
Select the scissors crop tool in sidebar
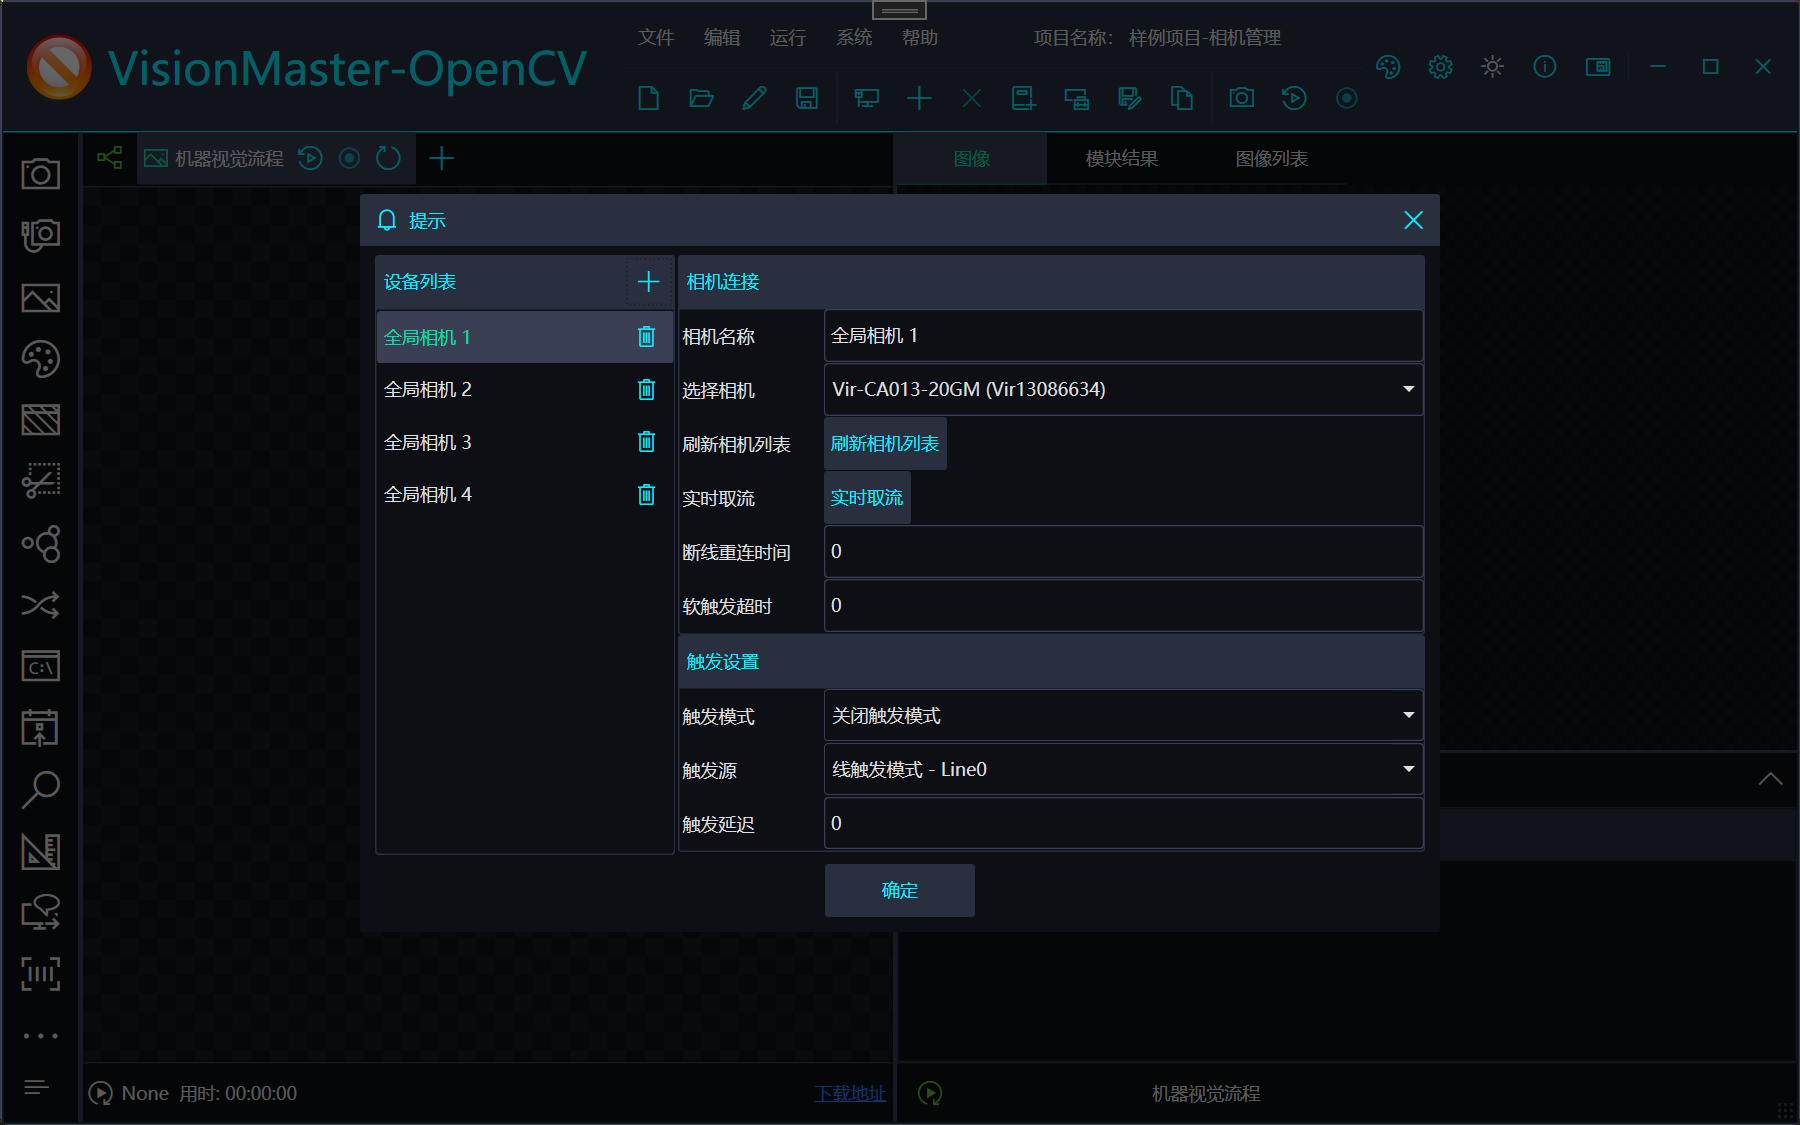[41, 481]
